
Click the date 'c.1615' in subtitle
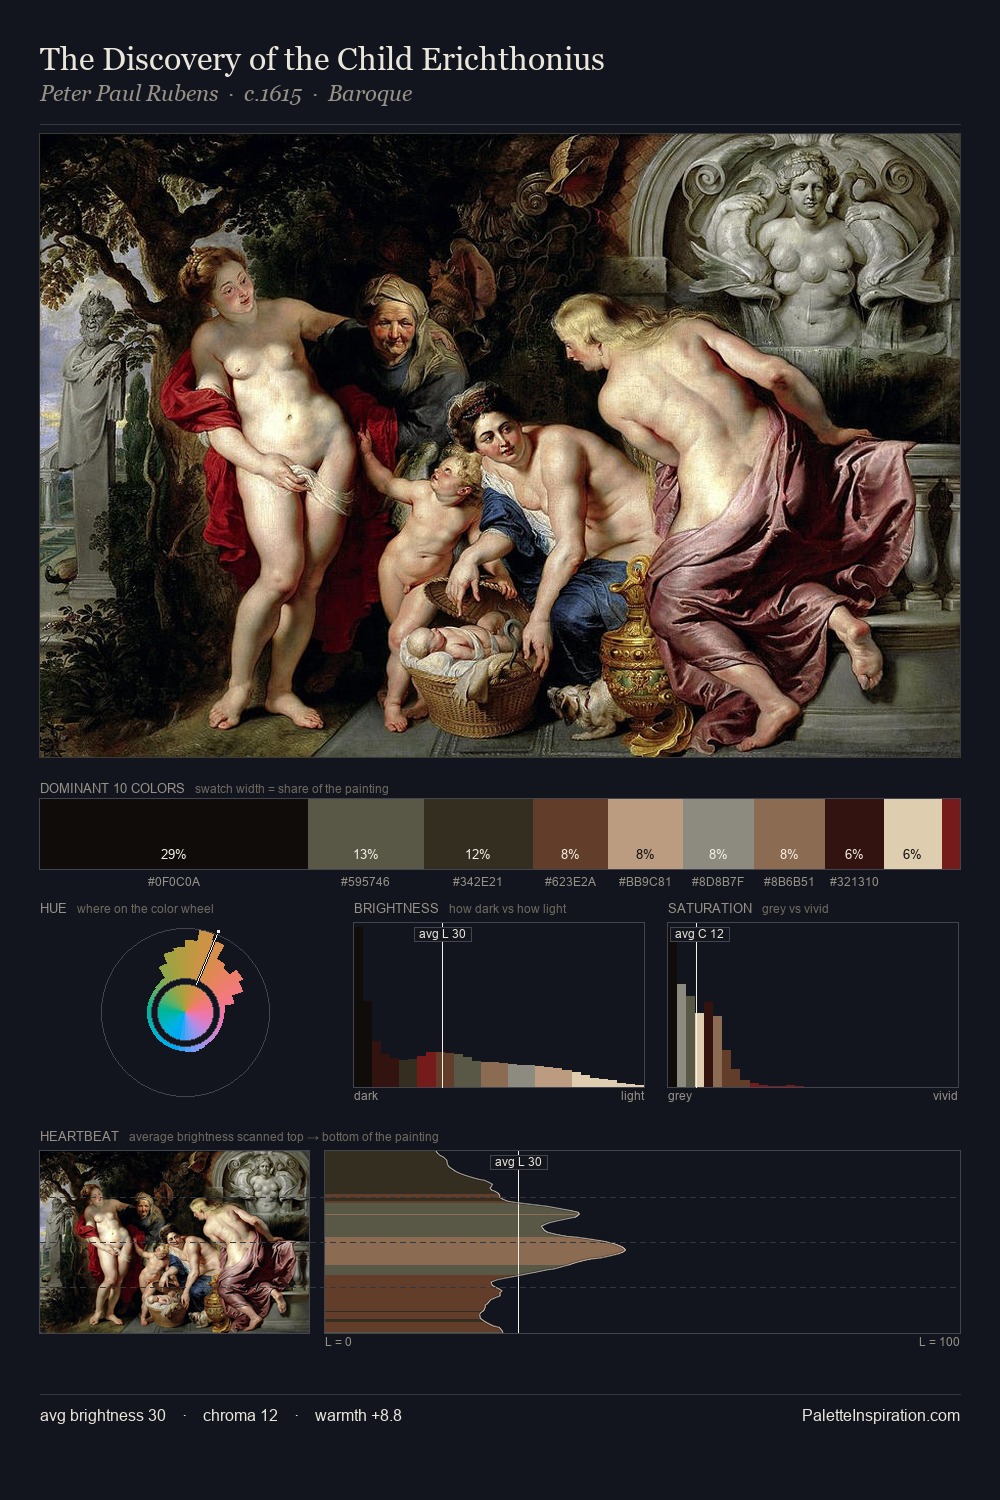(273, 94)
